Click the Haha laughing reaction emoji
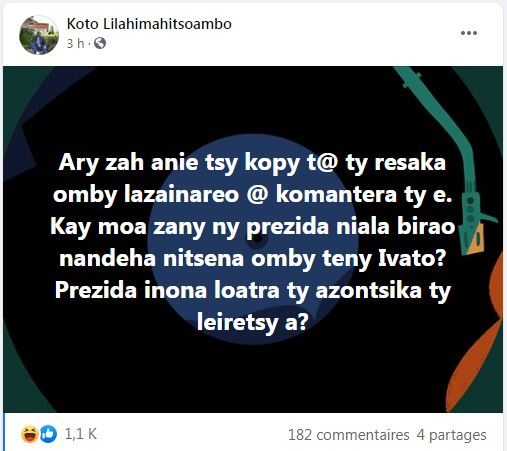Viewport: 507px width, 451px height. (x=29, y=434)
